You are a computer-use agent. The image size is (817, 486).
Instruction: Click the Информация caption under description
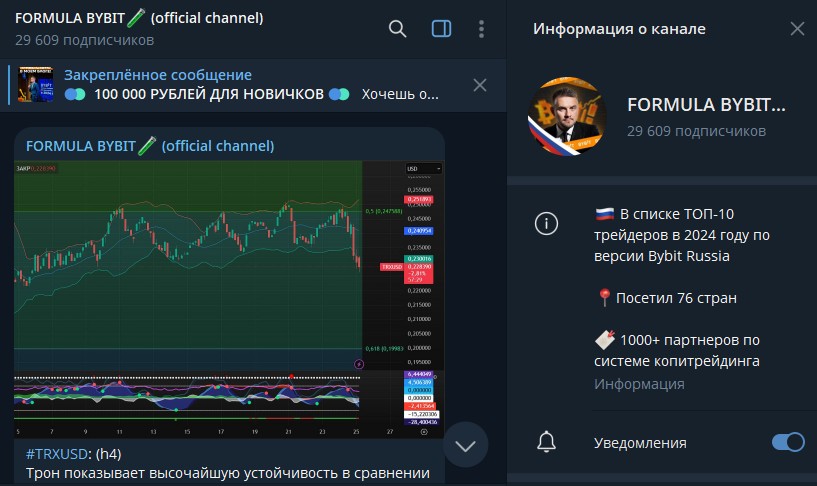pyautogui.click(x=639, y=384)
